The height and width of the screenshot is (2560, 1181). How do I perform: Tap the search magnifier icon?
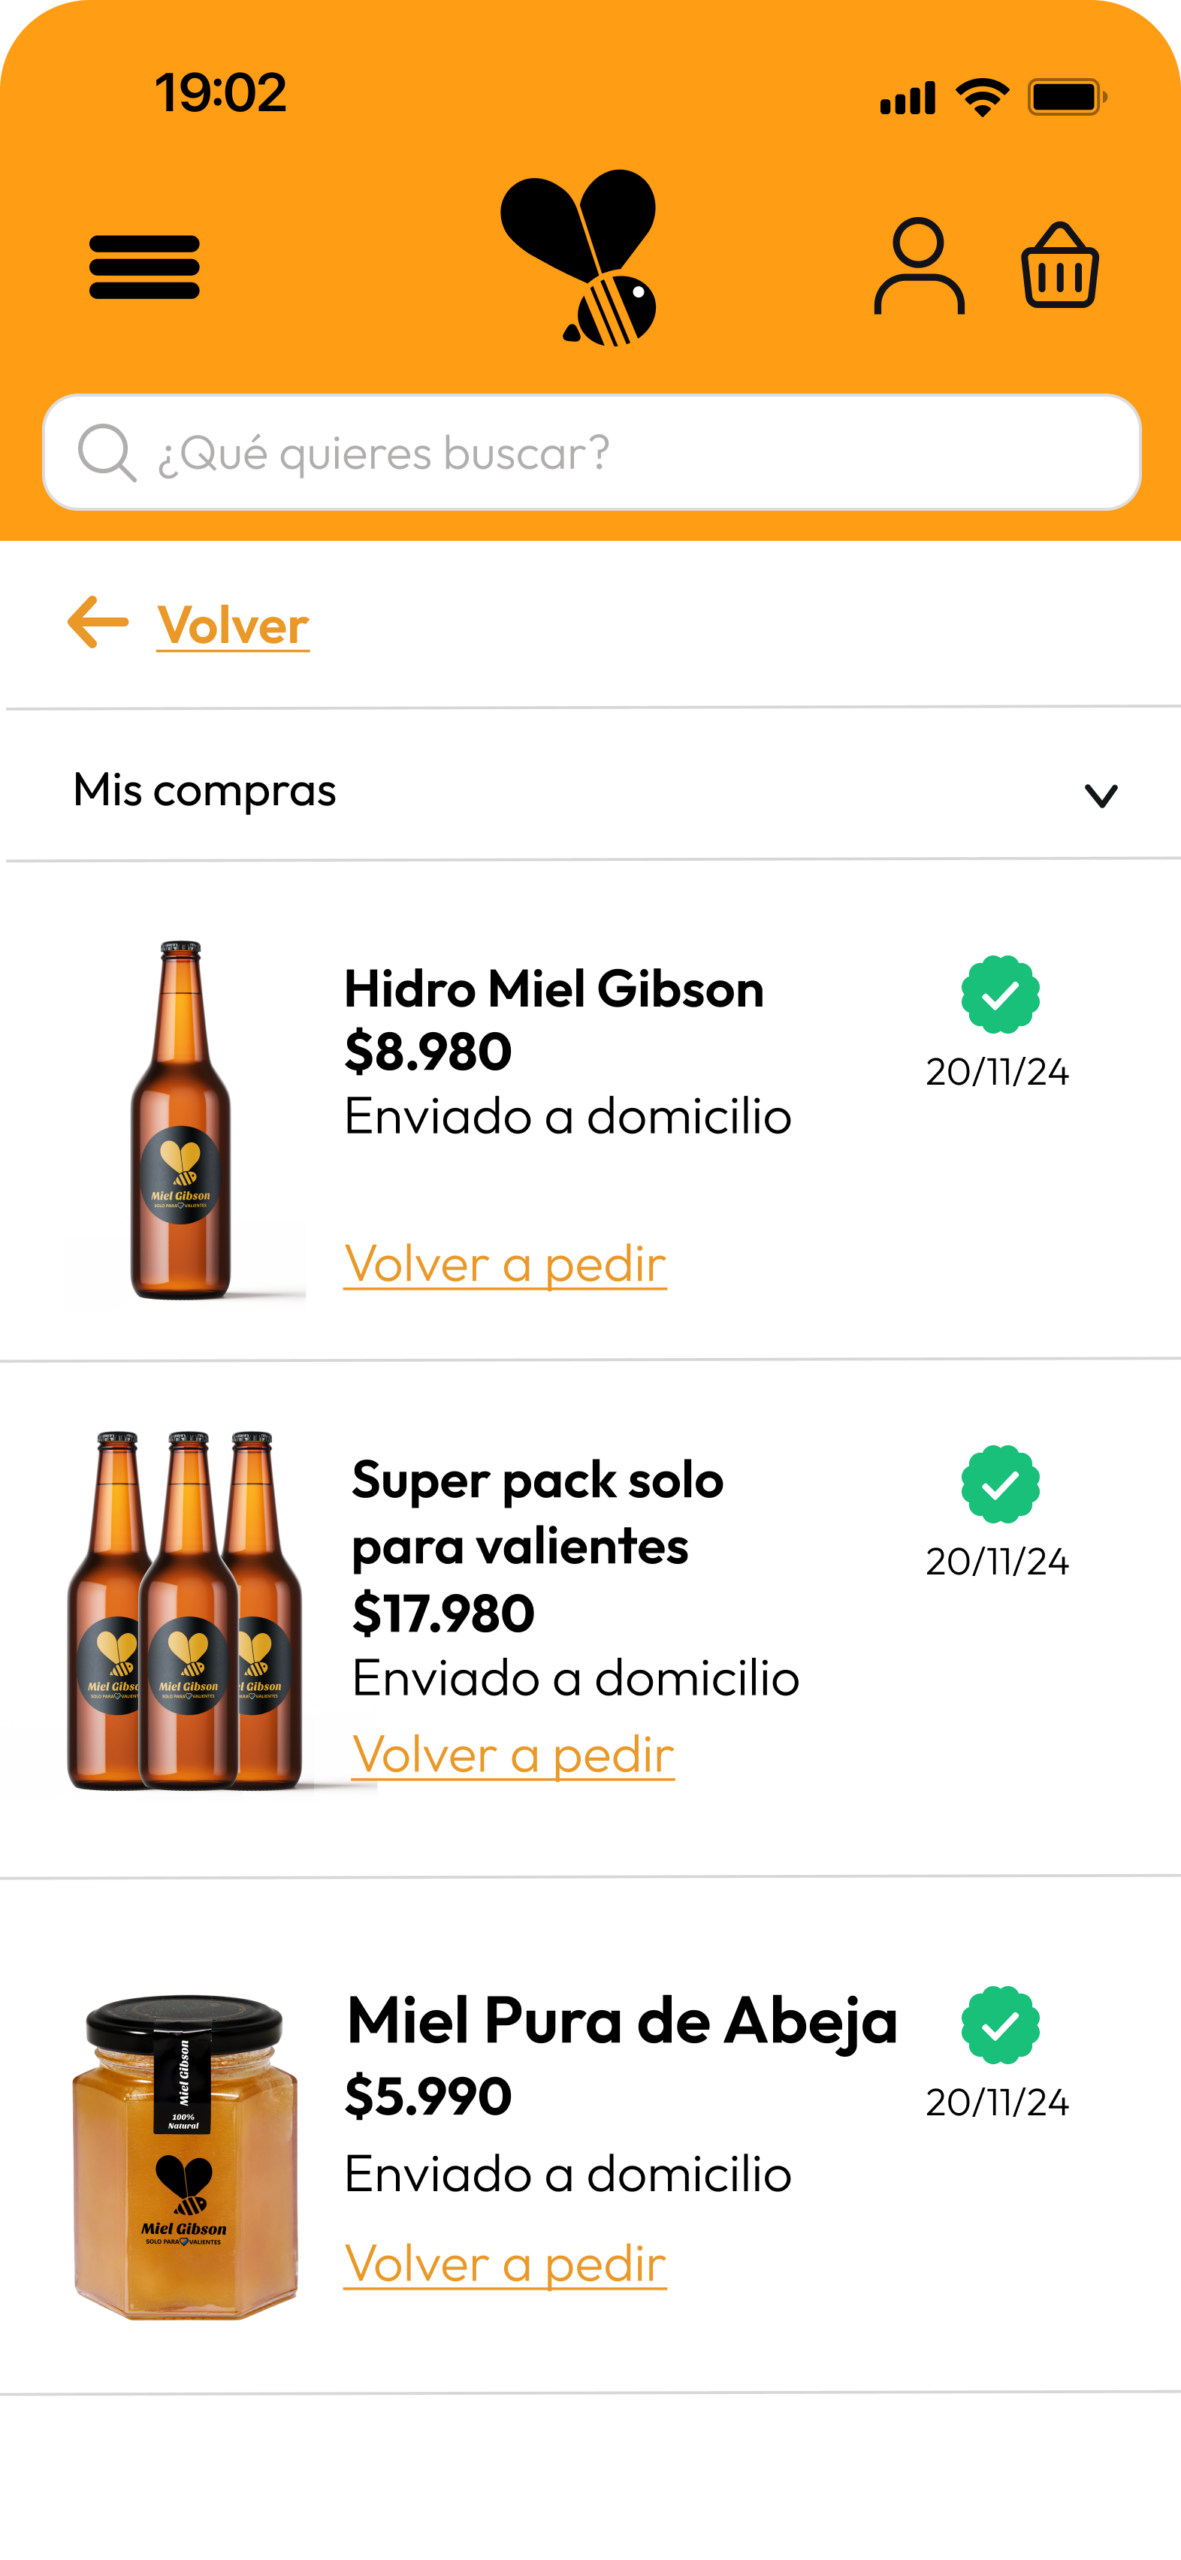point(106,453)
